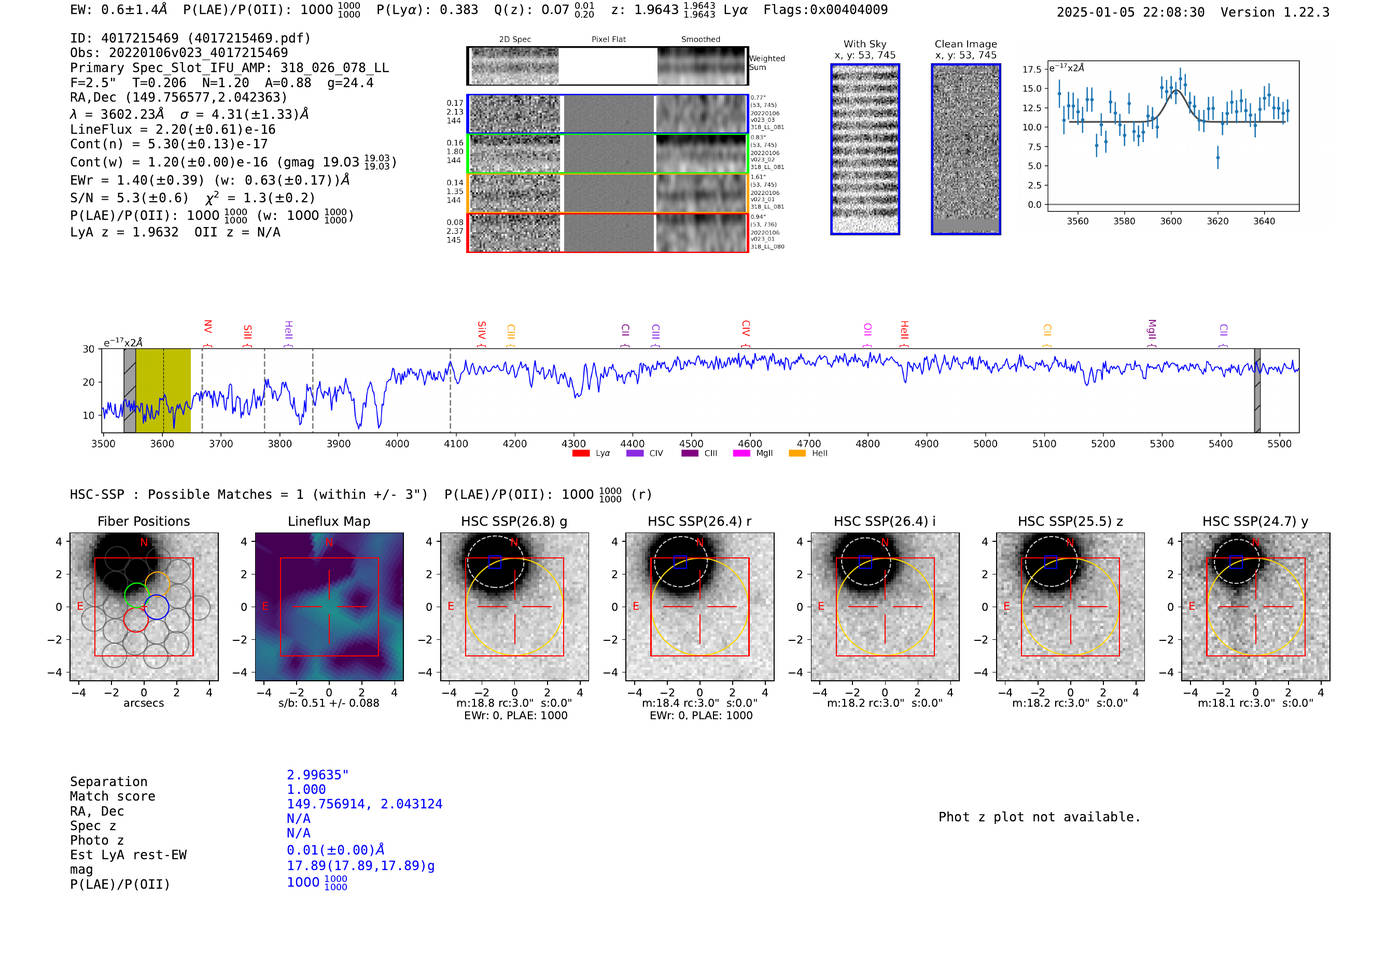Open the HSC SSP(25.5) z cutout
The image size is (1400, 953).
(x=1070, y=607)
